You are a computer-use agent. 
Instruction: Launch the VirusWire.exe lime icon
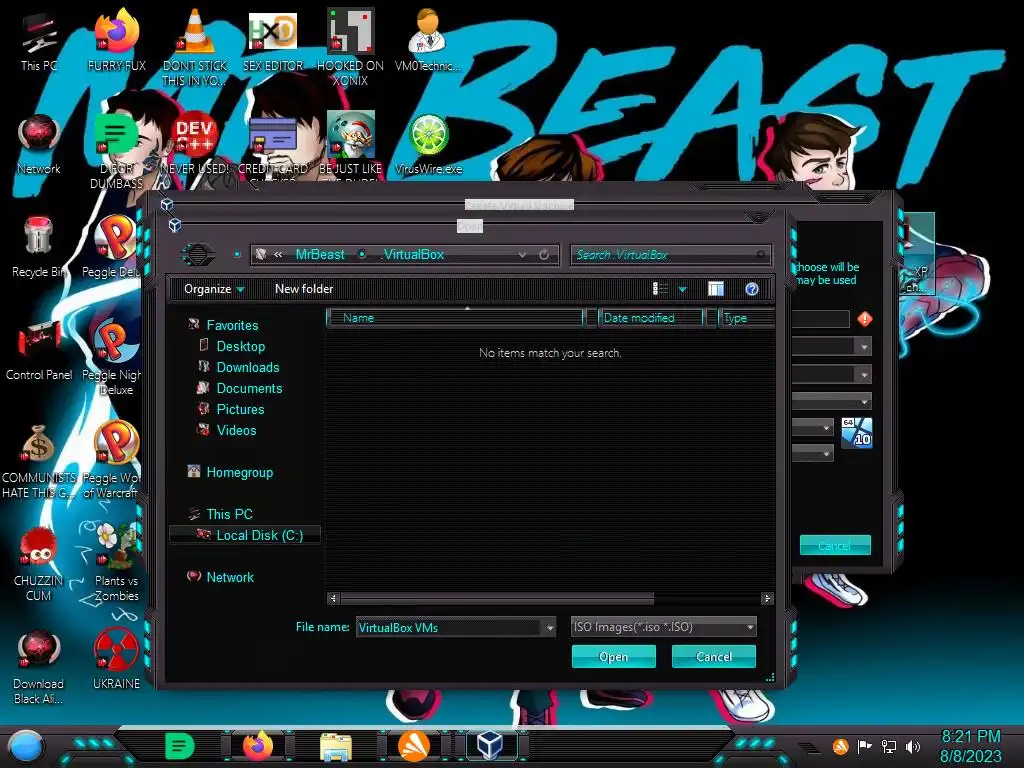[428, 144]
